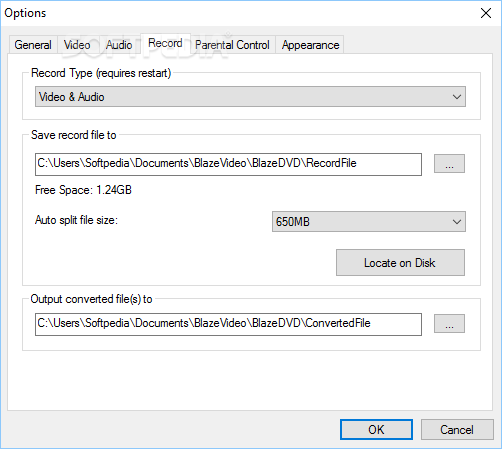Screen dimensions: 502x449
Task: Switch to the Appearance tab
Action: [310, 44]
